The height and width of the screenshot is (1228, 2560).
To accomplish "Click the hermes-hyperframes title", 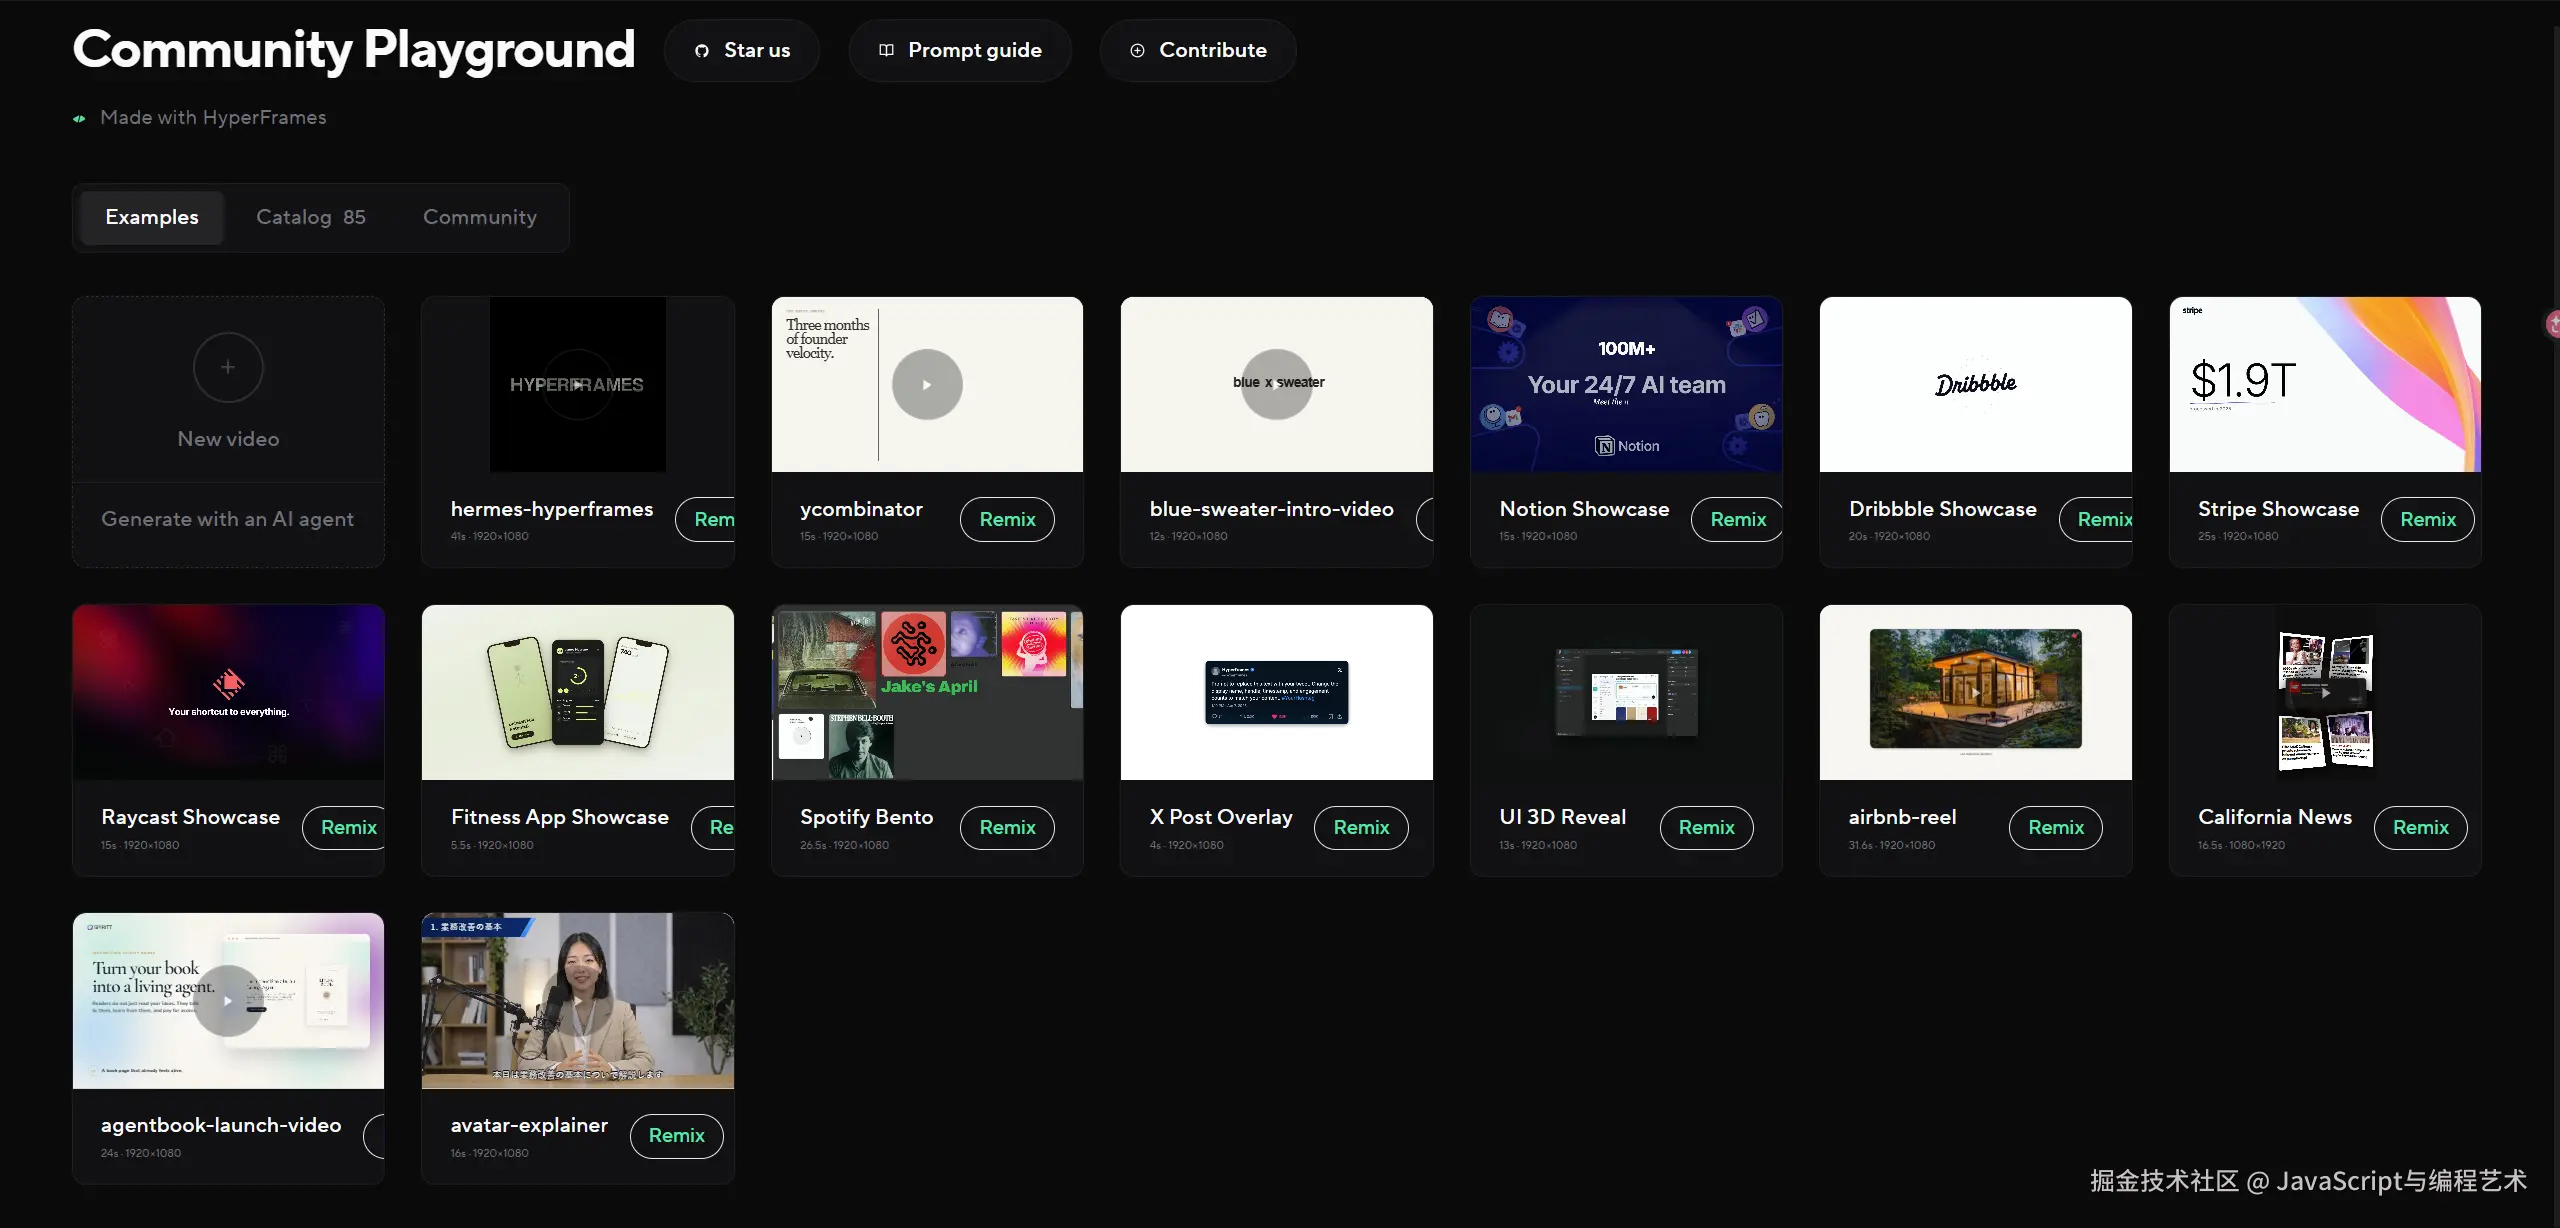I will tap(552, 509).
